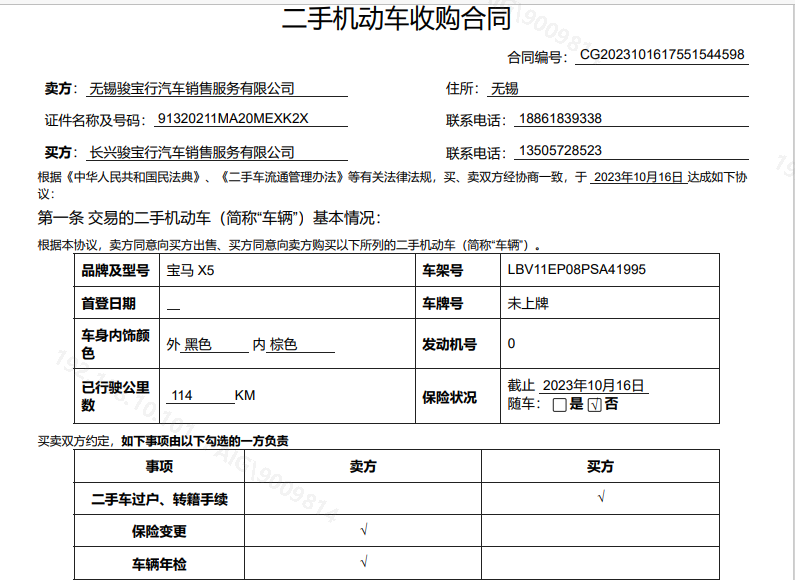Click the buyer checkmark for 二手车过户、转籍手续
The width and height of the screenshot is (795, 580).
tap(601, 497)
